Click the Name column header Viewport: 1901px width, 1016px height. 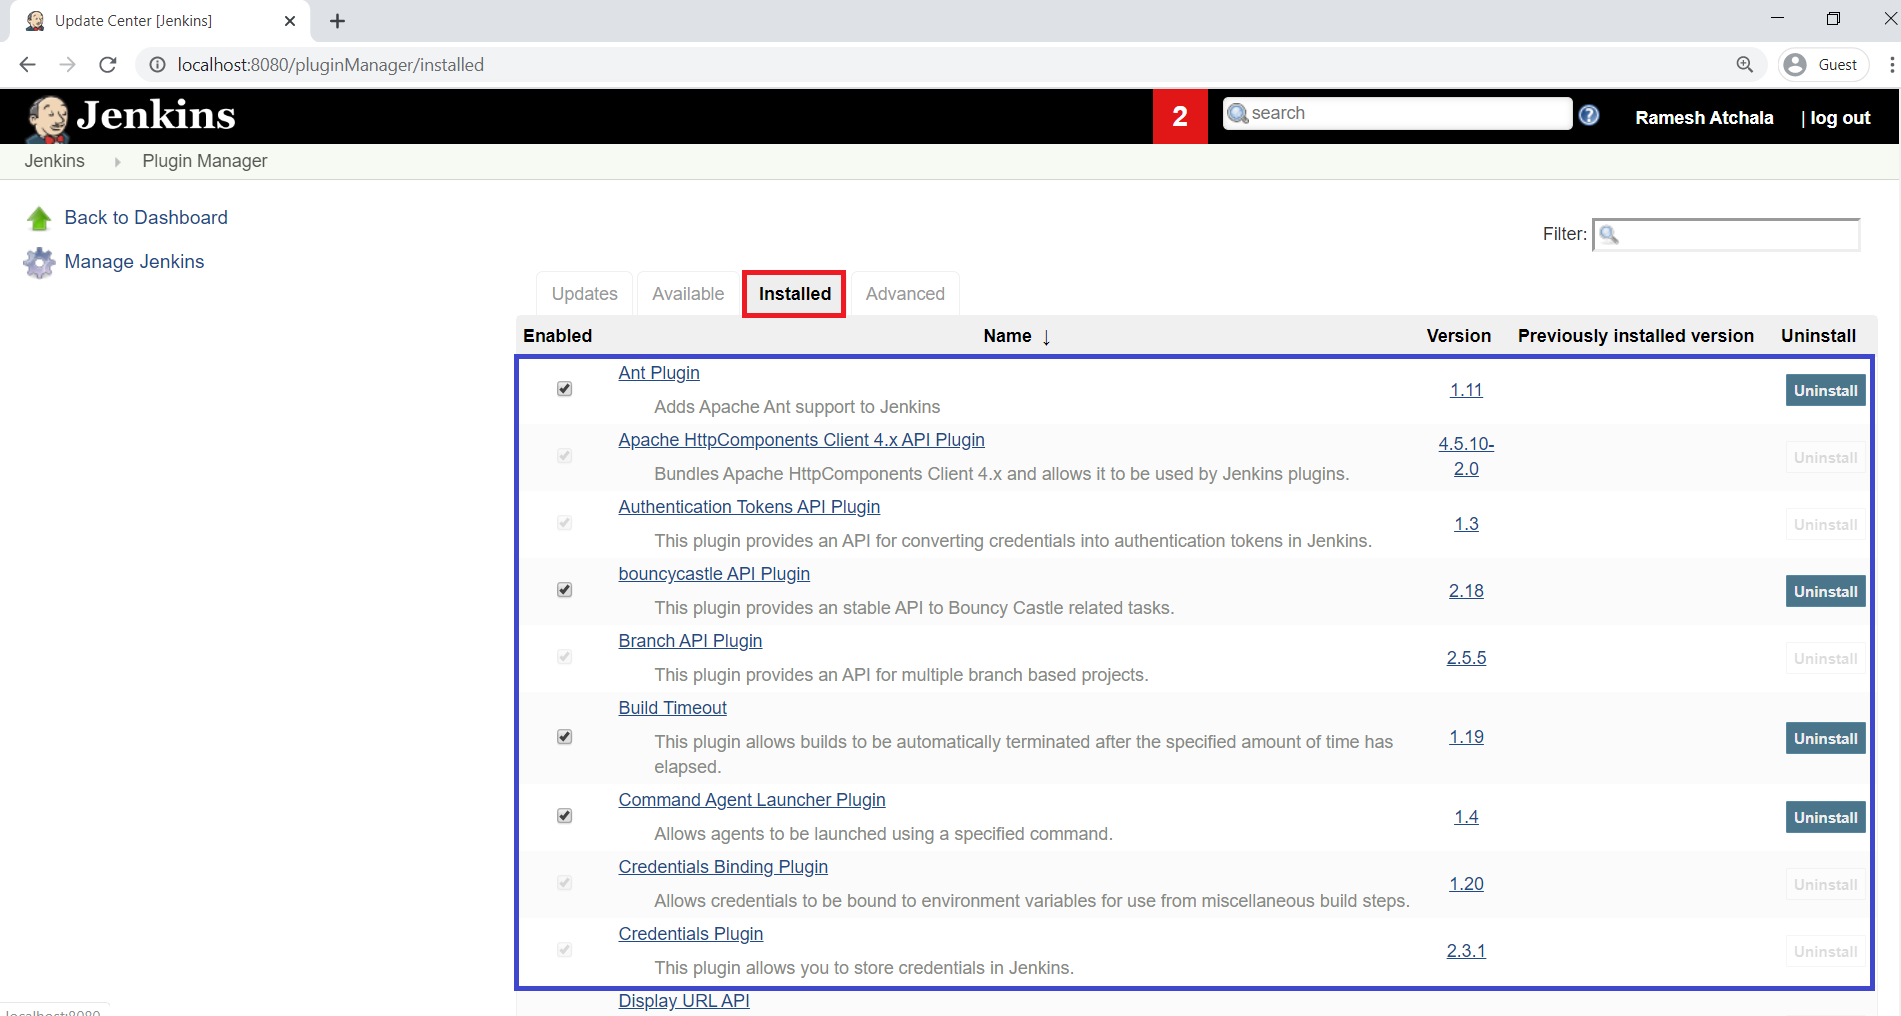tap(1007, 336)
